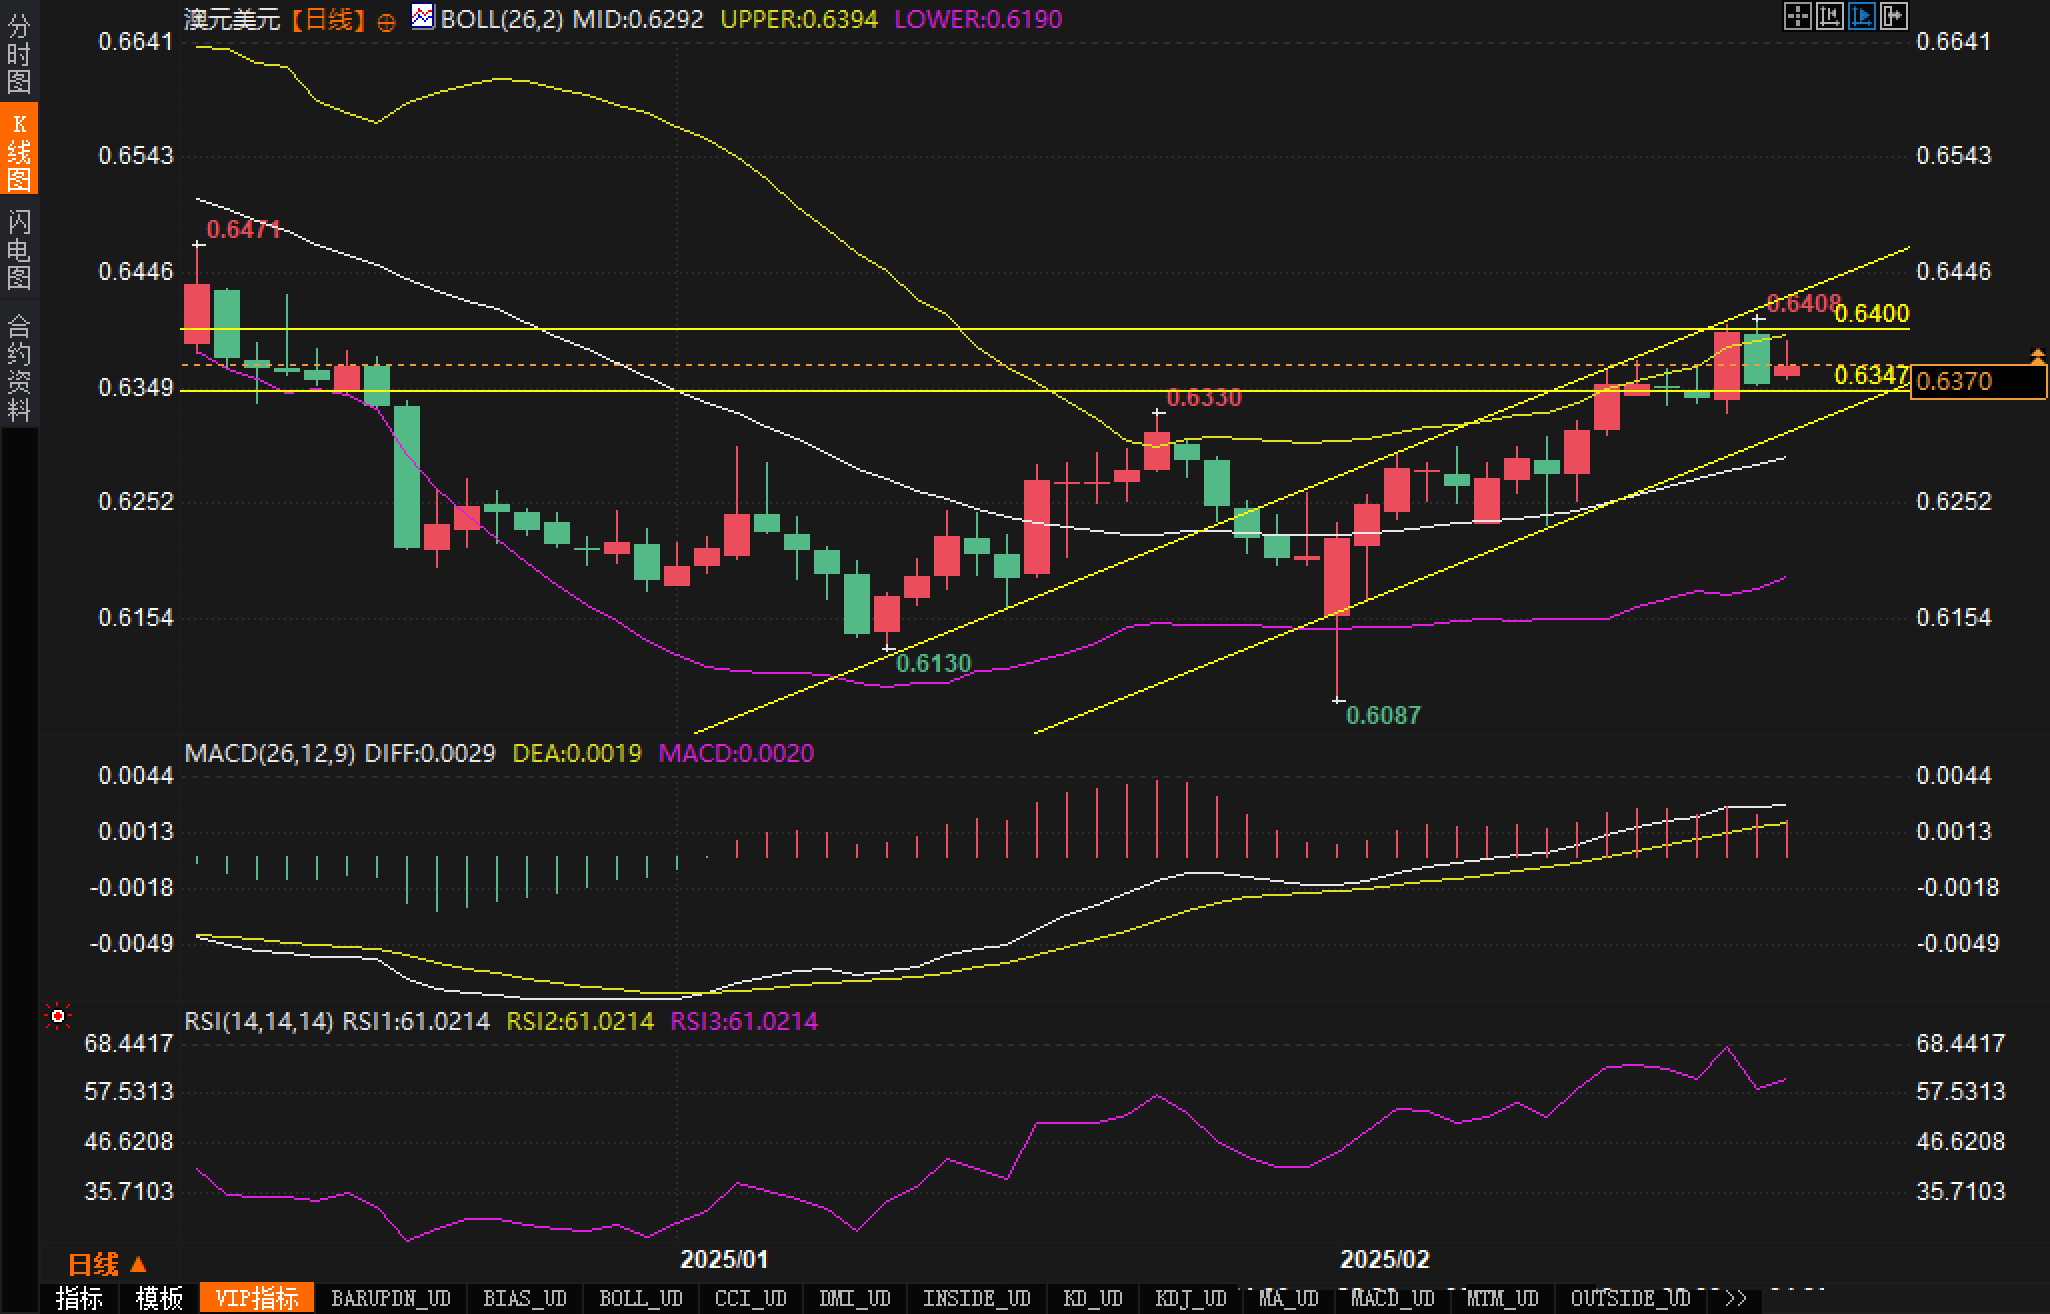Apply the BARUPDN_UD indicator
This screenshot has width=2050, height=1314.
click(391, 1299)
